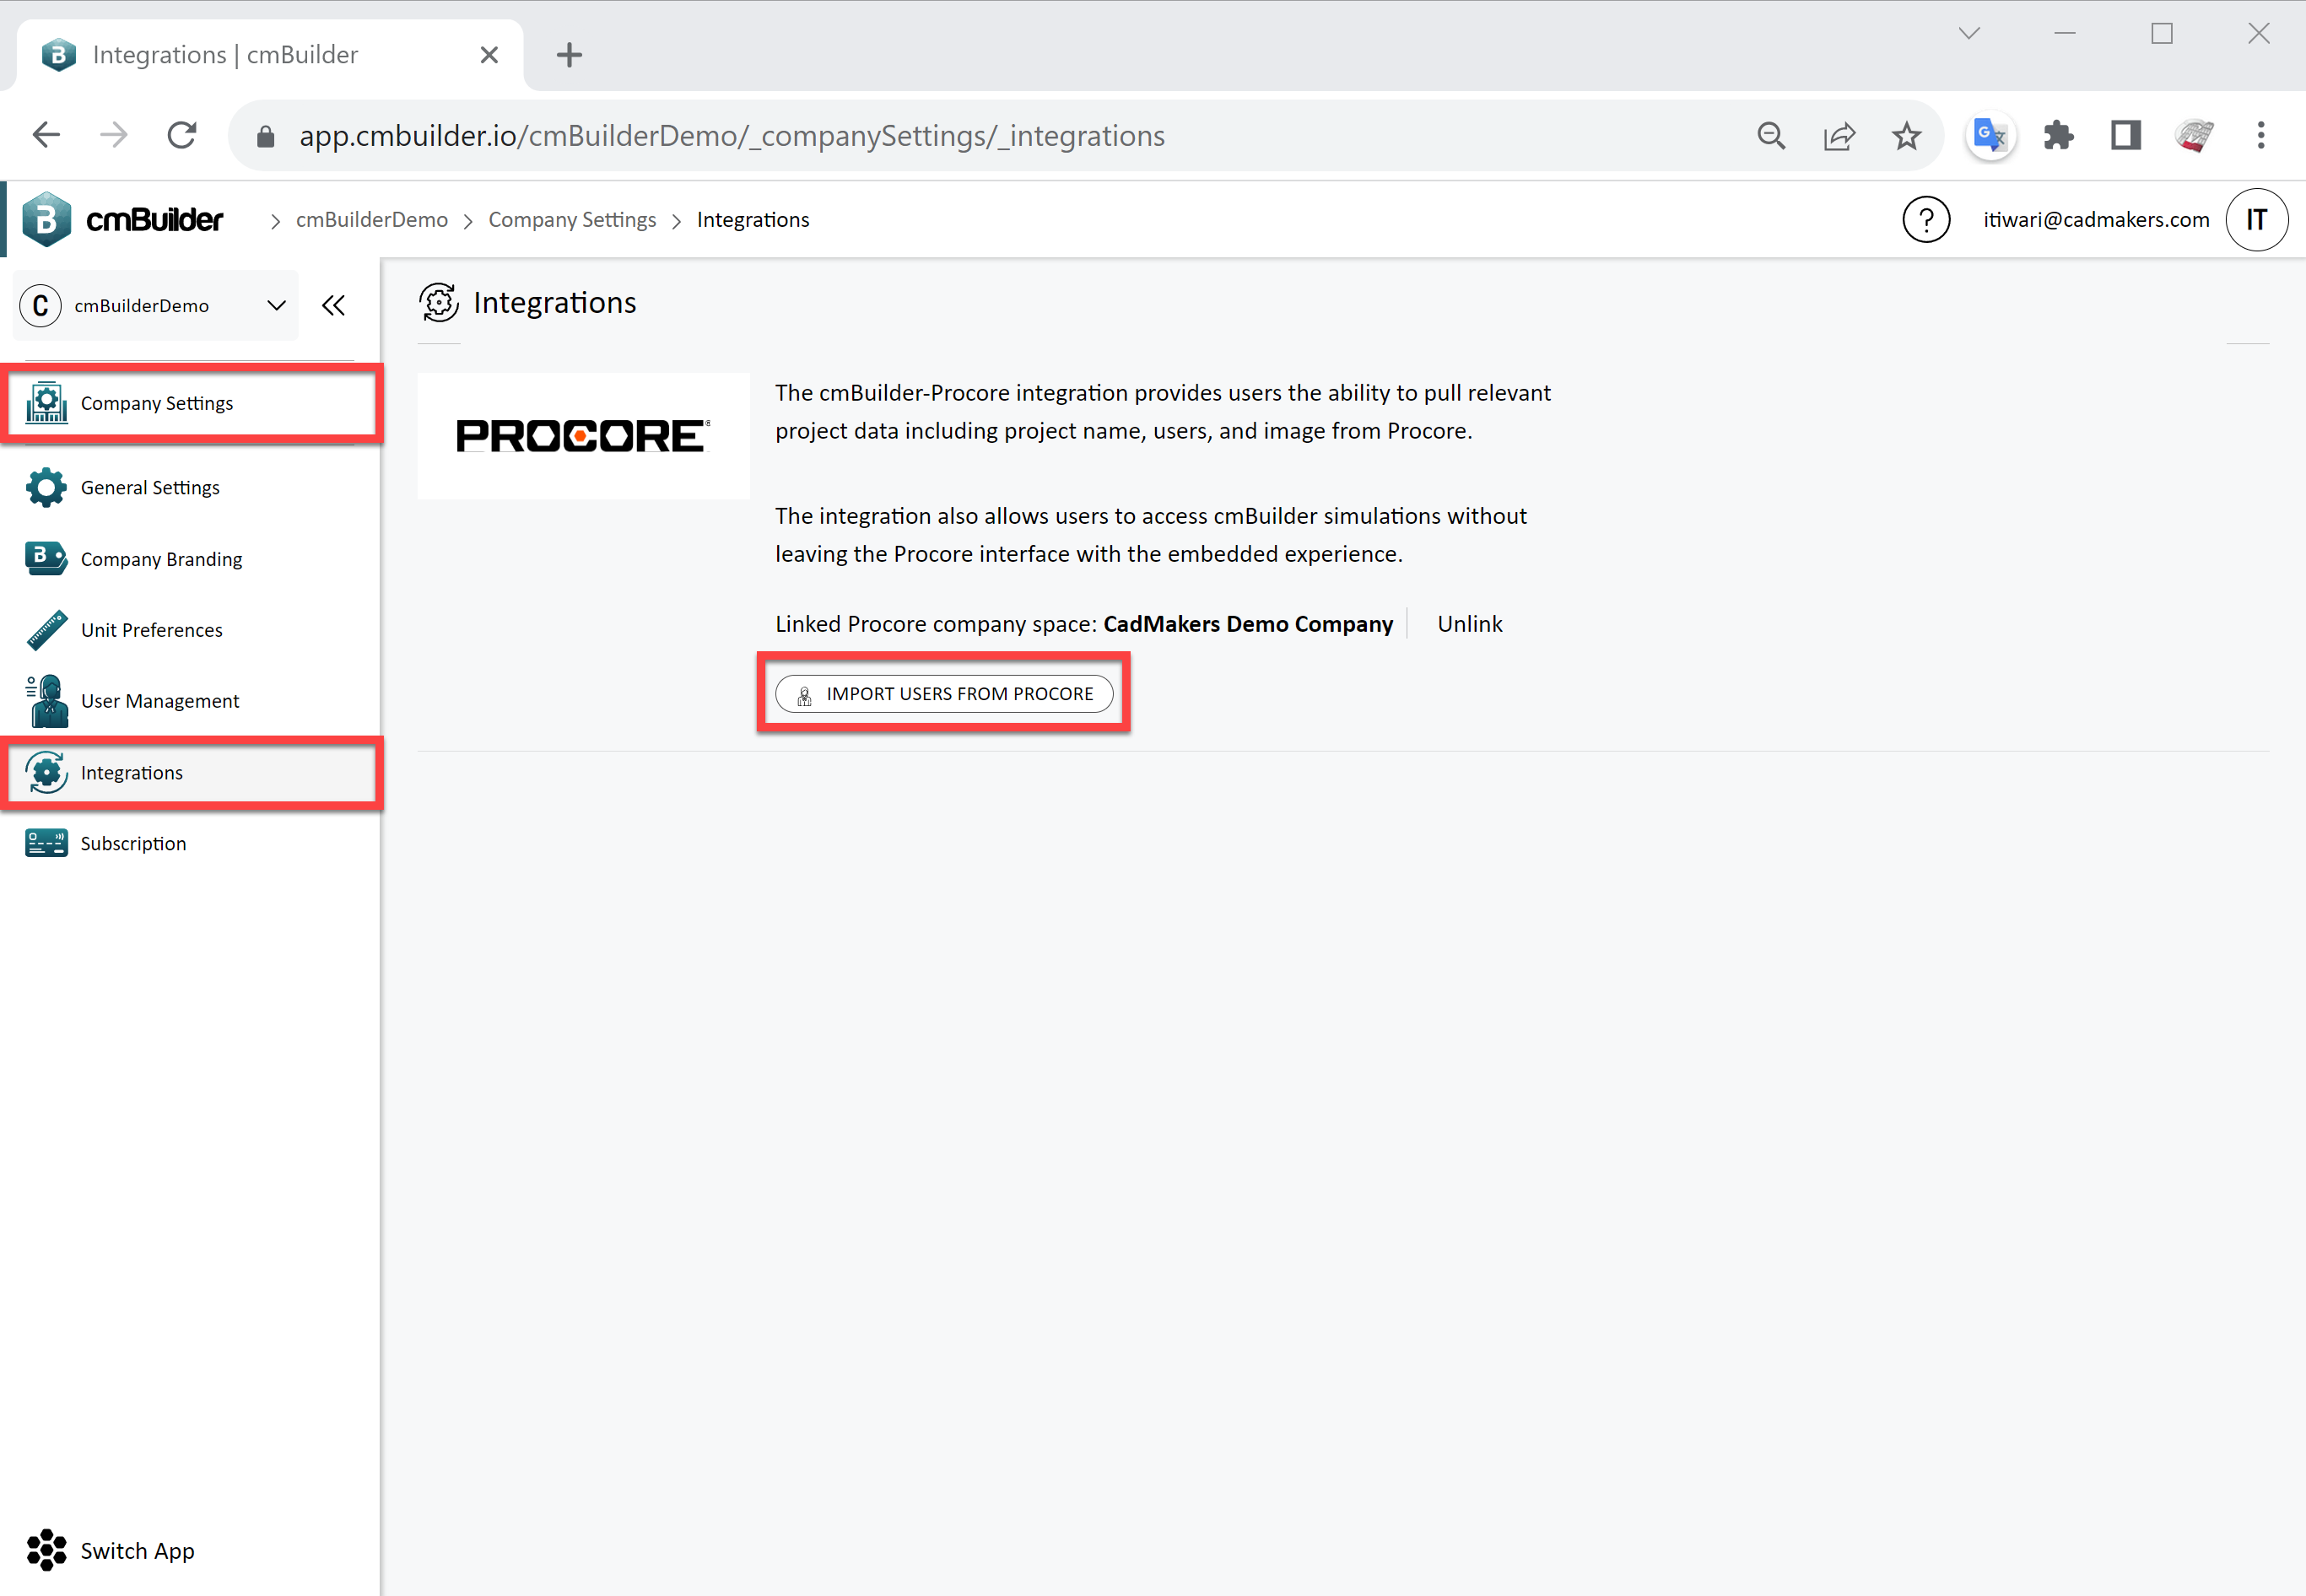
Task: Click Unlink to disconnect Procore company
Action: (1469, 624)
